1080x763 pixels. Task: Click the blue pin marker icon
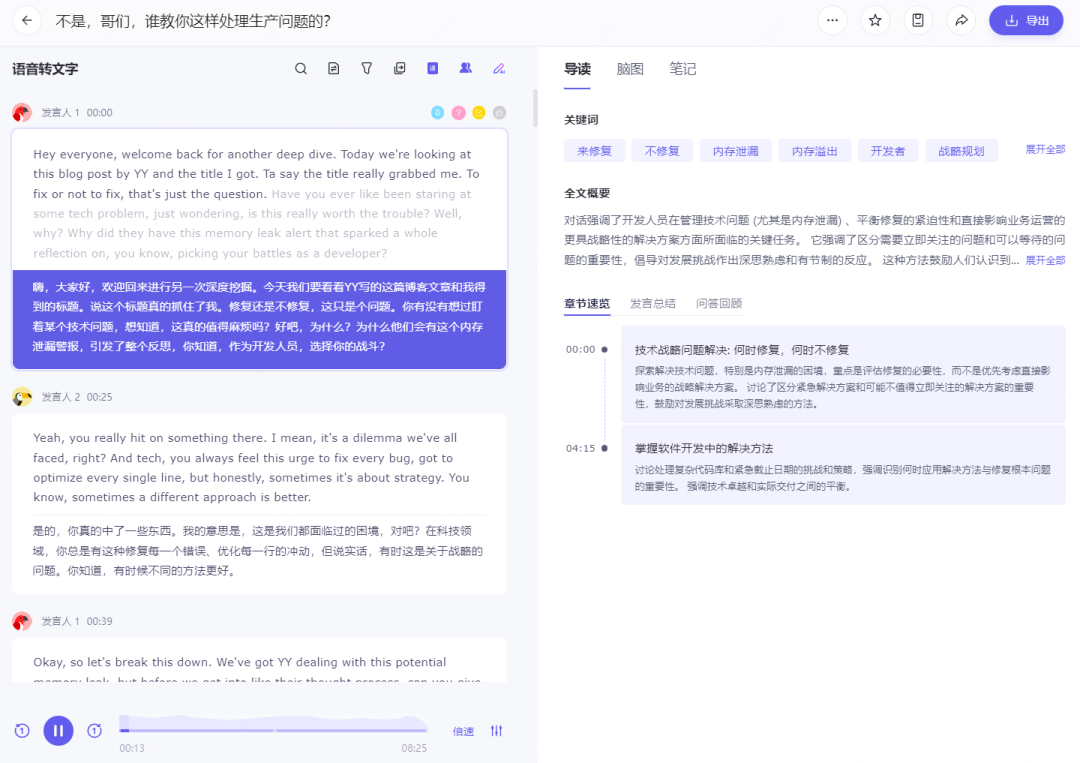click(x=437, y=112)
